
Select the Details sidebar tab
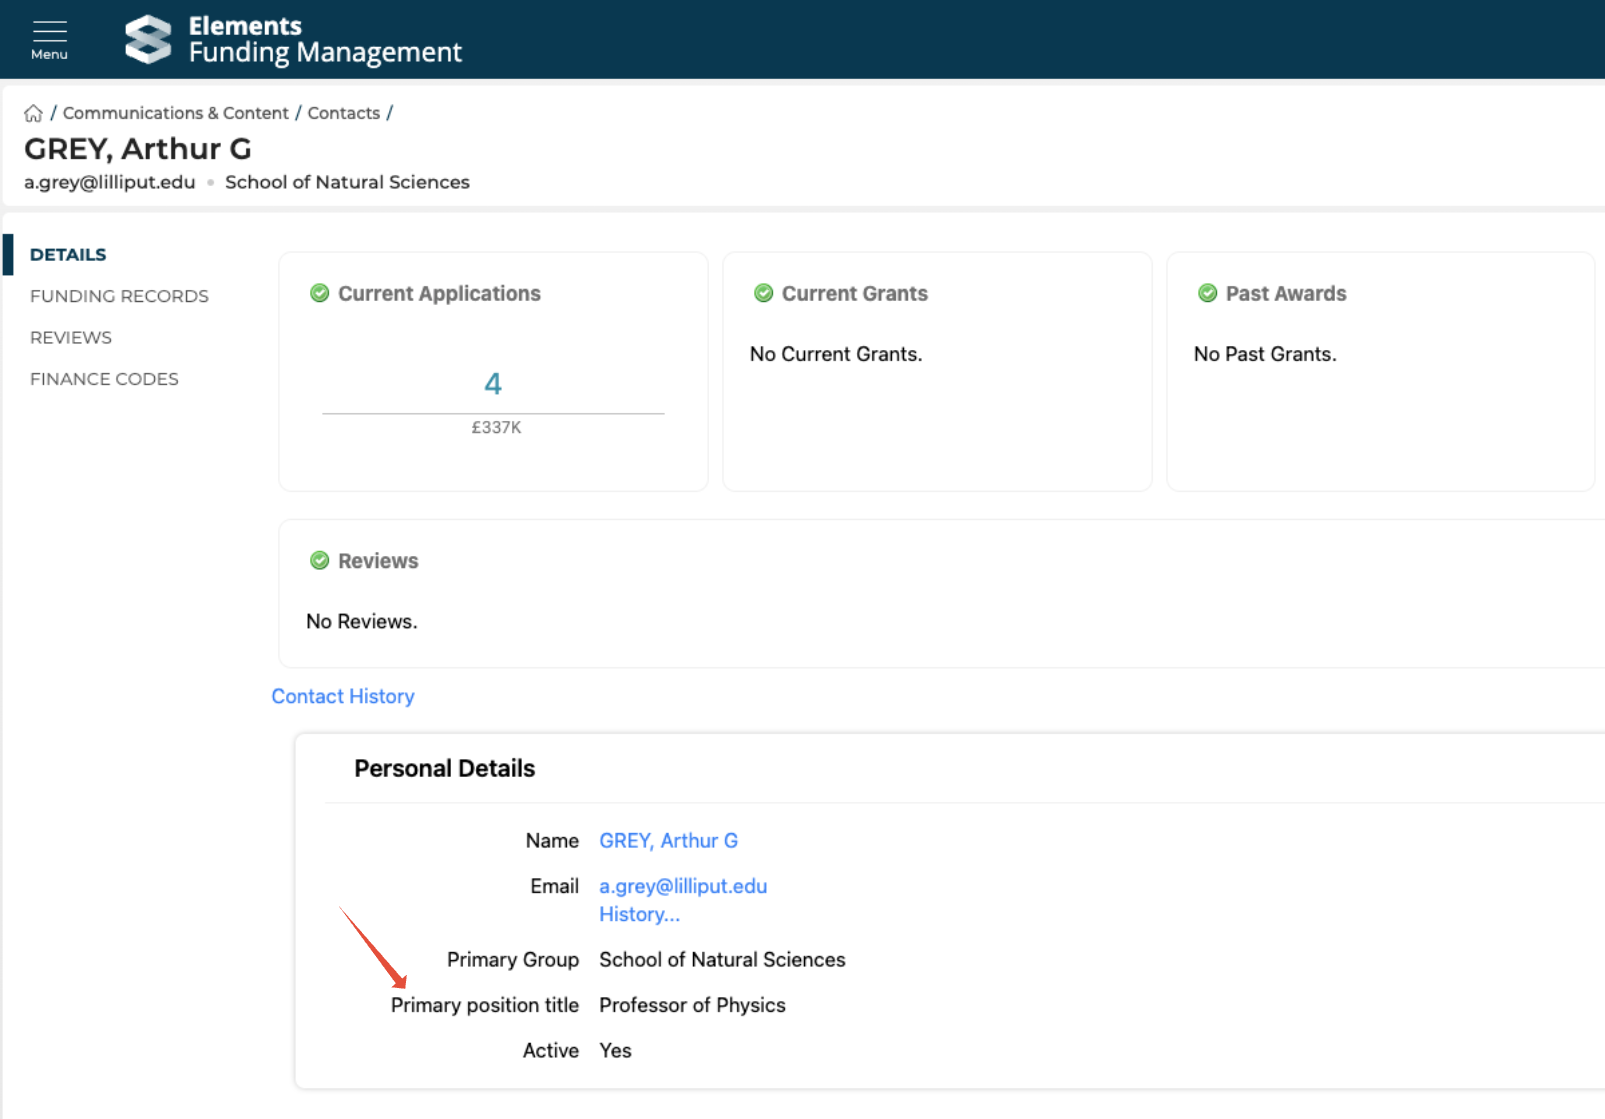coord(68,254)
